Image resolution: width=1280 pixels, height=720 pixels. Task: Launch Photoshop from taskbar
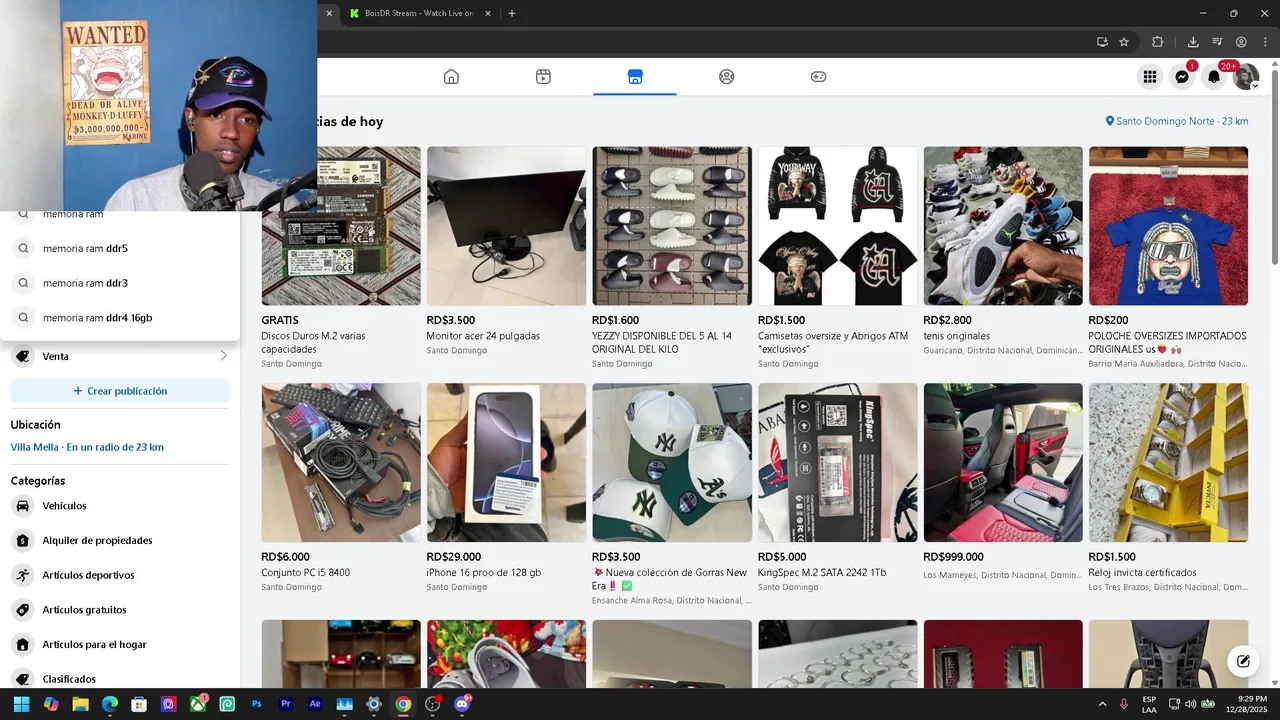pos(257,704)
